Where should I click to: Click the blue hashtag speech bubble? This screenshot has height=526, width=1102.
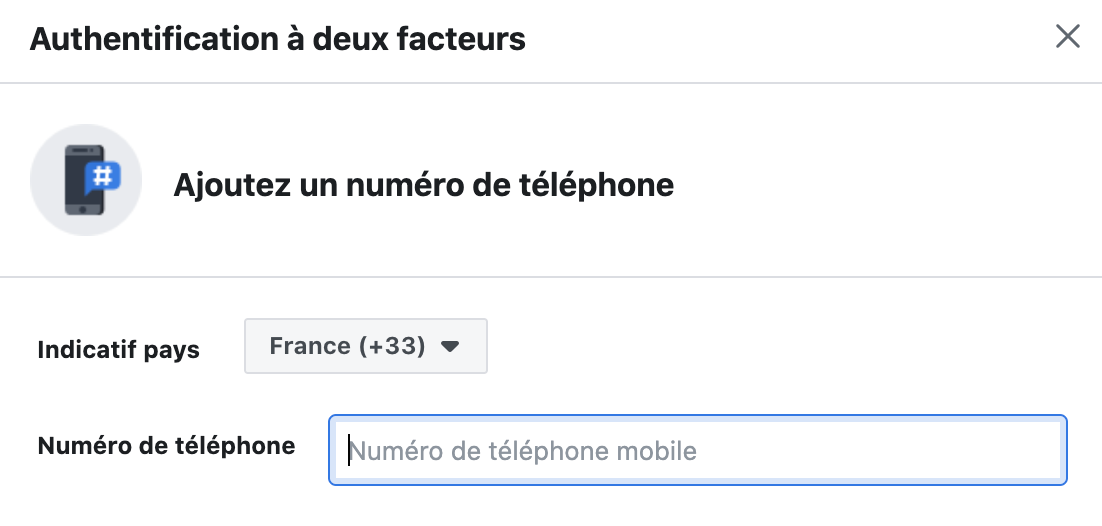[103, 177]
